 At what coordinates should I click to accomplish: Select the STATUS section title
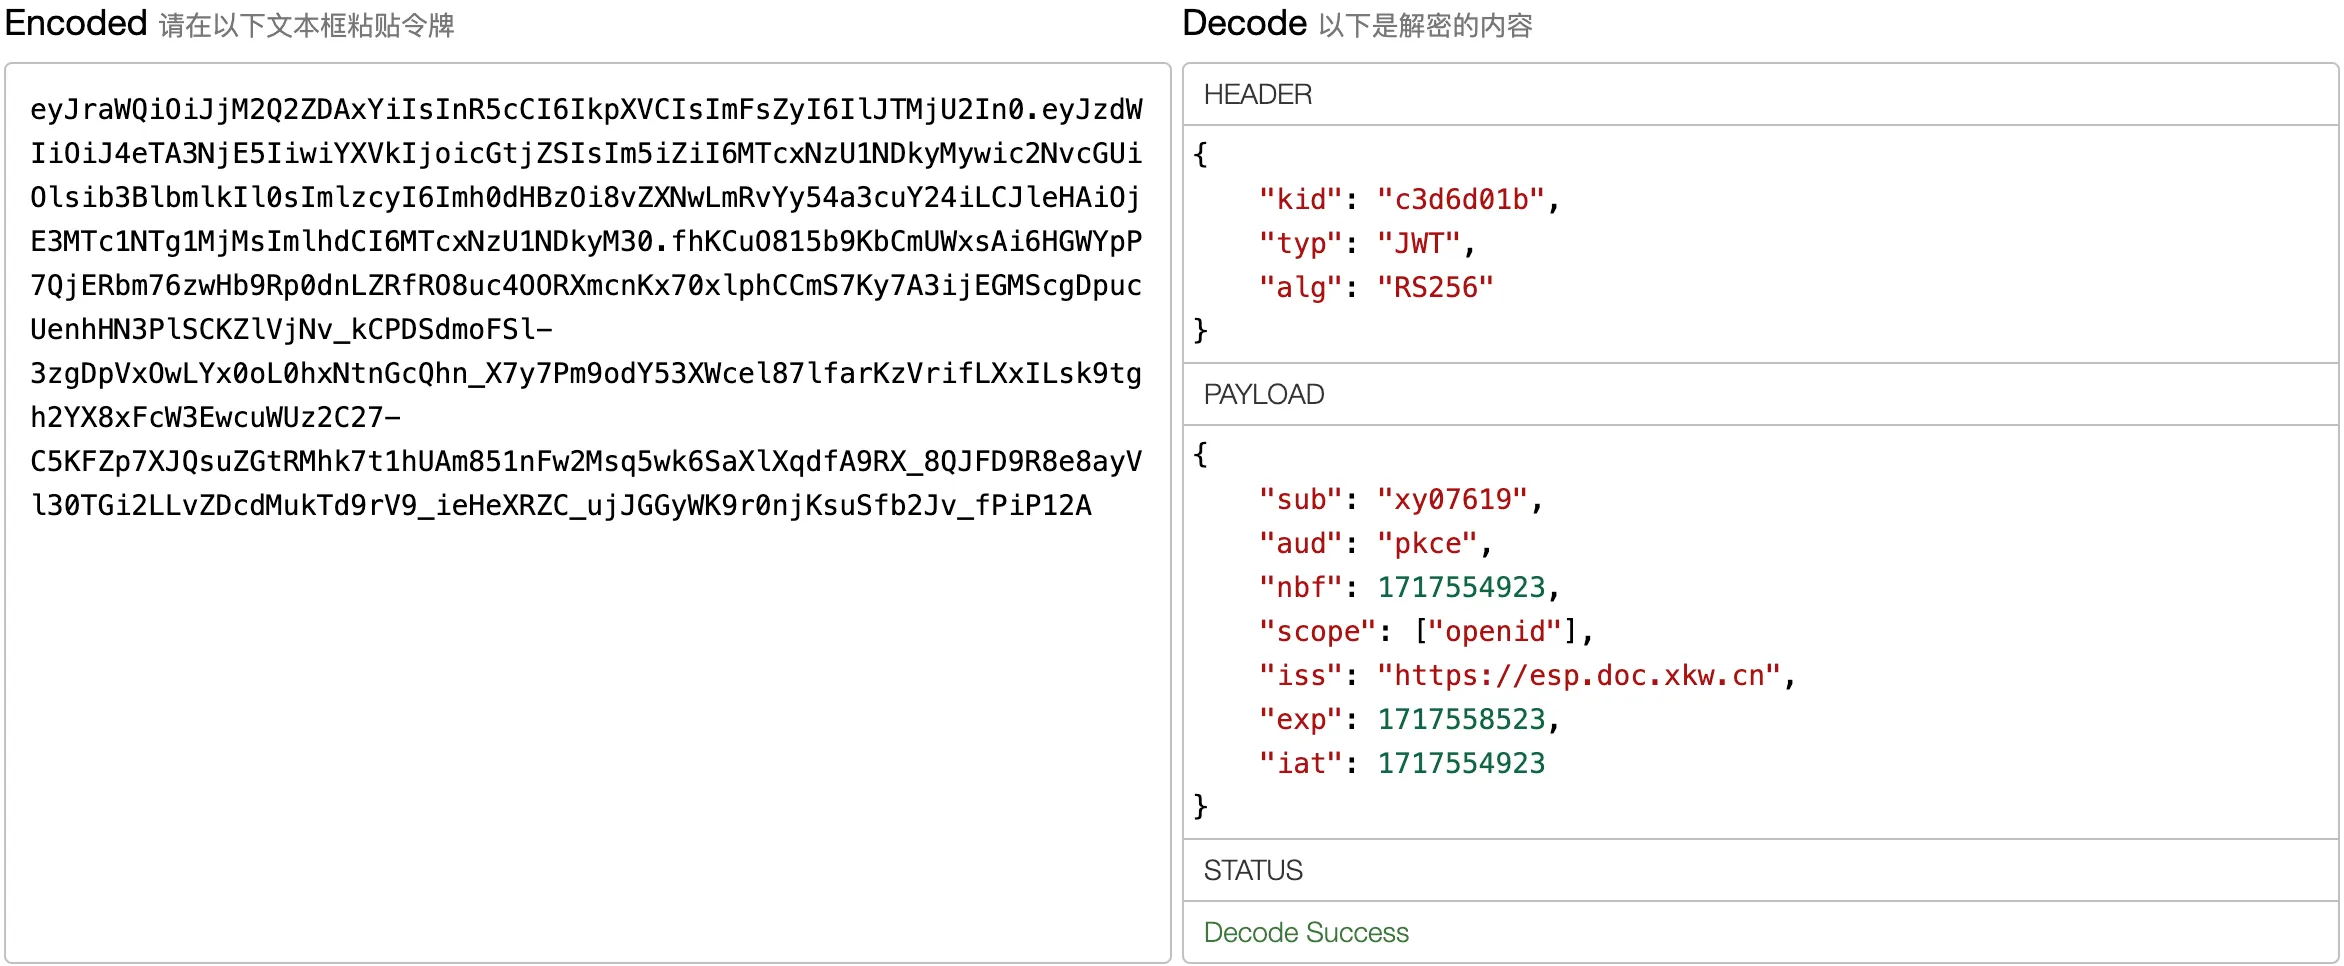[1252, 871]
